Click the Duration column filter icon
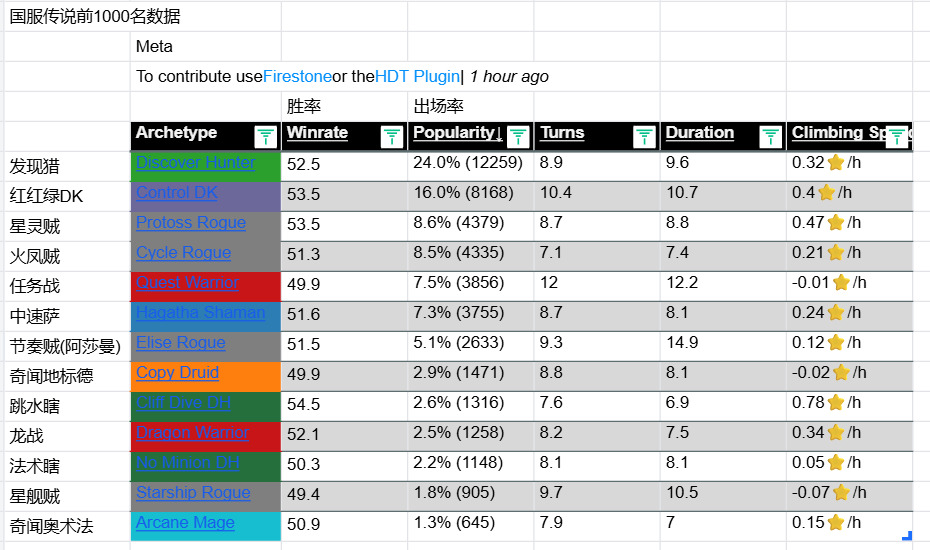Image resolution: width=930 pixels, height=550 pixels. (770, 137)
